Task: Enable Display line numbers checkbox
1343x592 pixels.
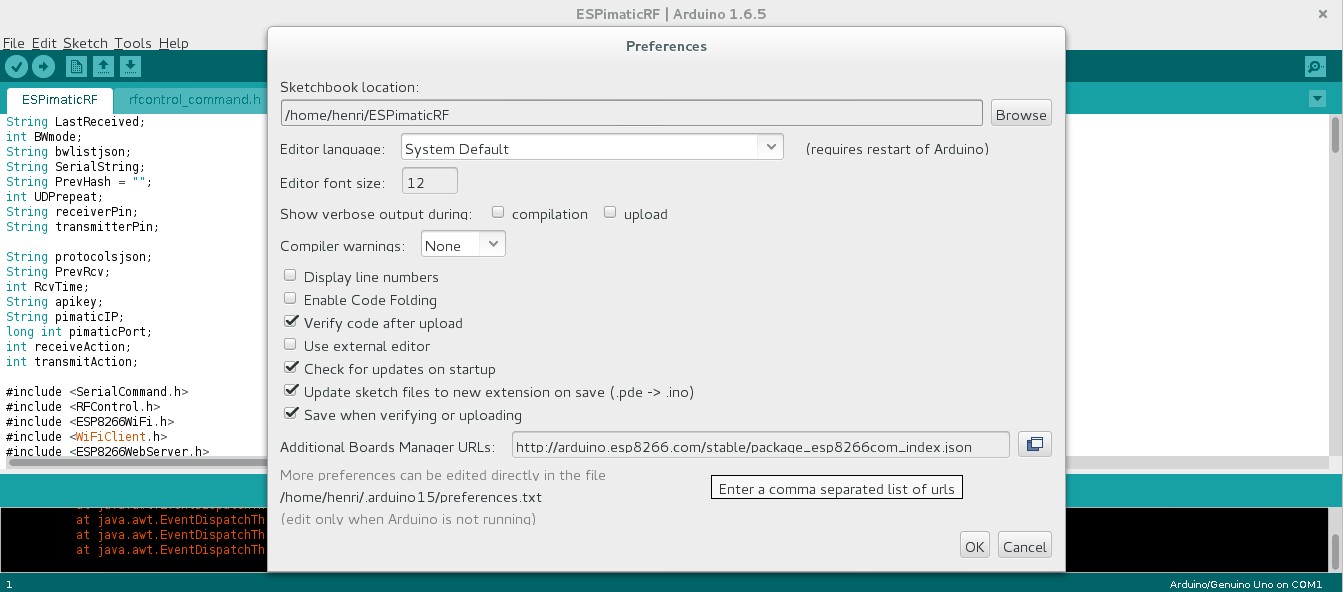Action: pyautogui.click(x=290, y=276)
